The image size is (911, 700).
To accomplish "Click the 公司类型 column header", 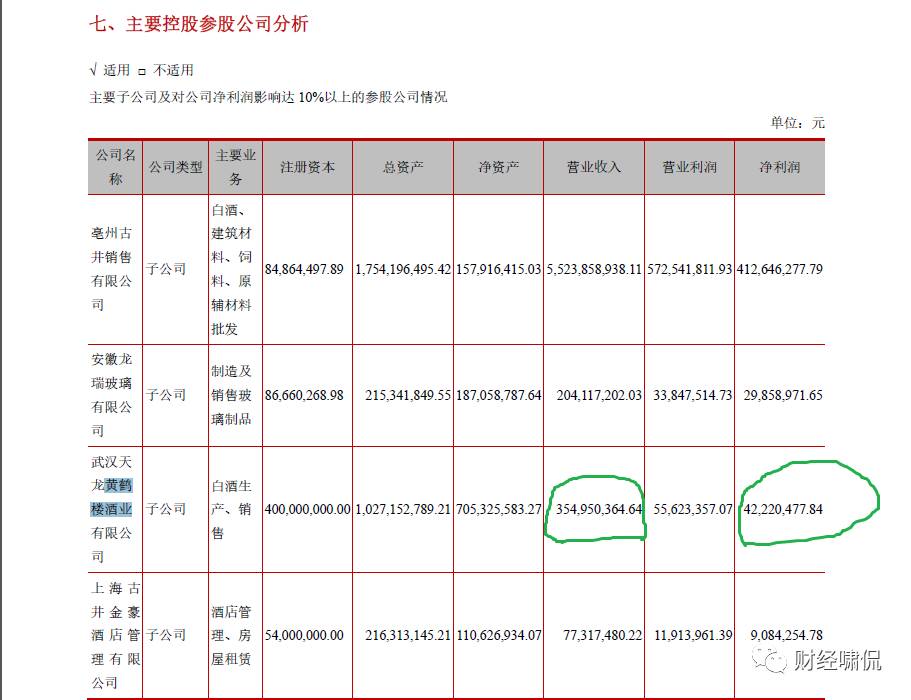I will coord(175,167).
